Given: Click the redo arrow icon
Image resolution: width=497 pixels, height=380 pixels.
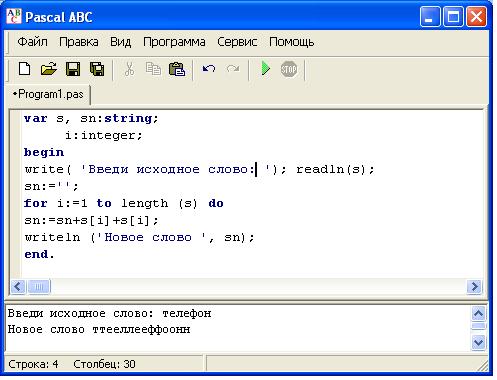Looking at the screenshot, I should 233,69.
